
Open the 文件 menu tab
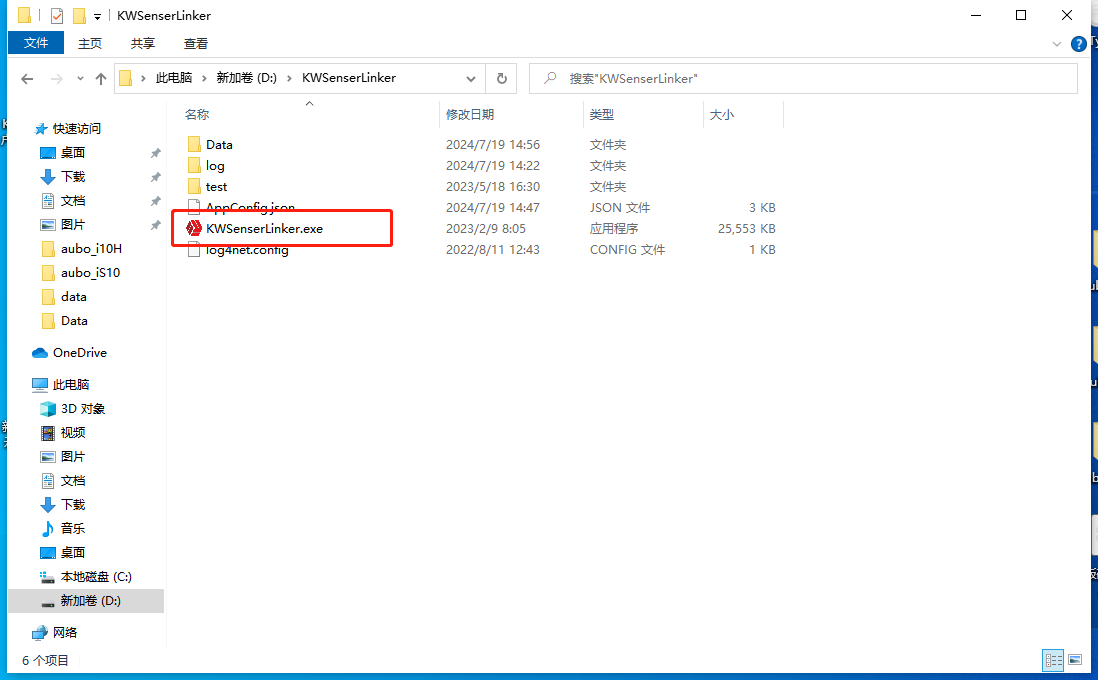click(36, 43)
